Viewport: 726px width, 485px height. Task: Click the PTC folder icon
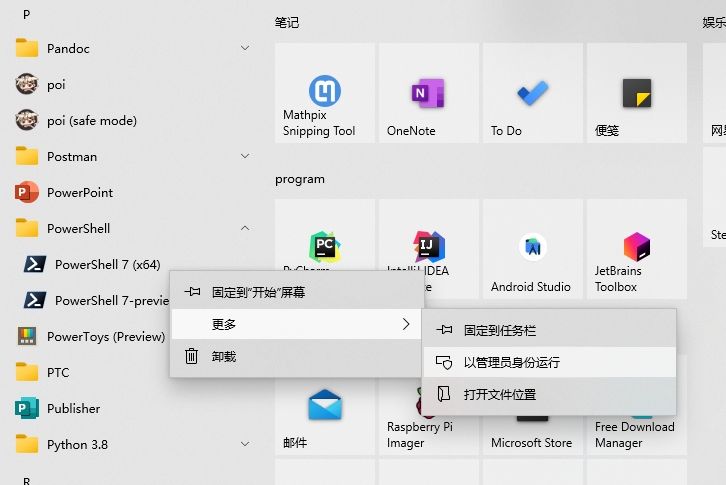(27, 372)
